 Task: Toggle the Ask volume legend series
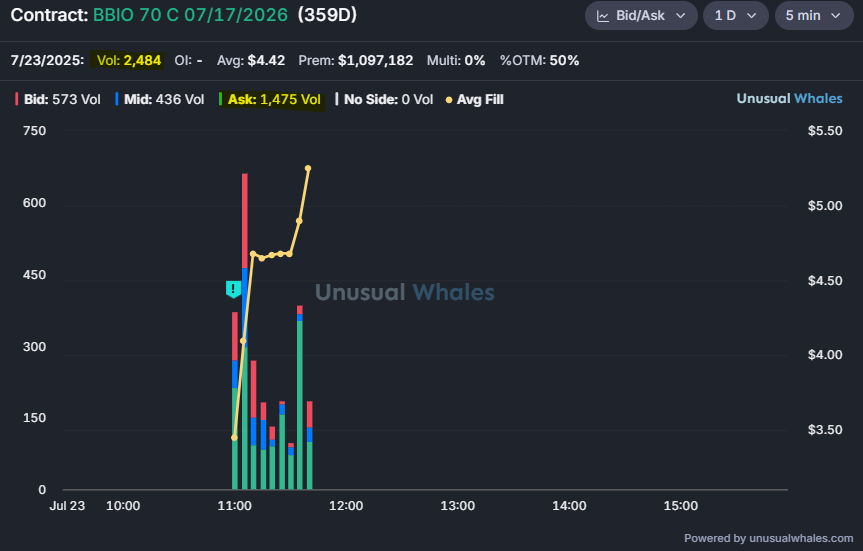(270, 100)
